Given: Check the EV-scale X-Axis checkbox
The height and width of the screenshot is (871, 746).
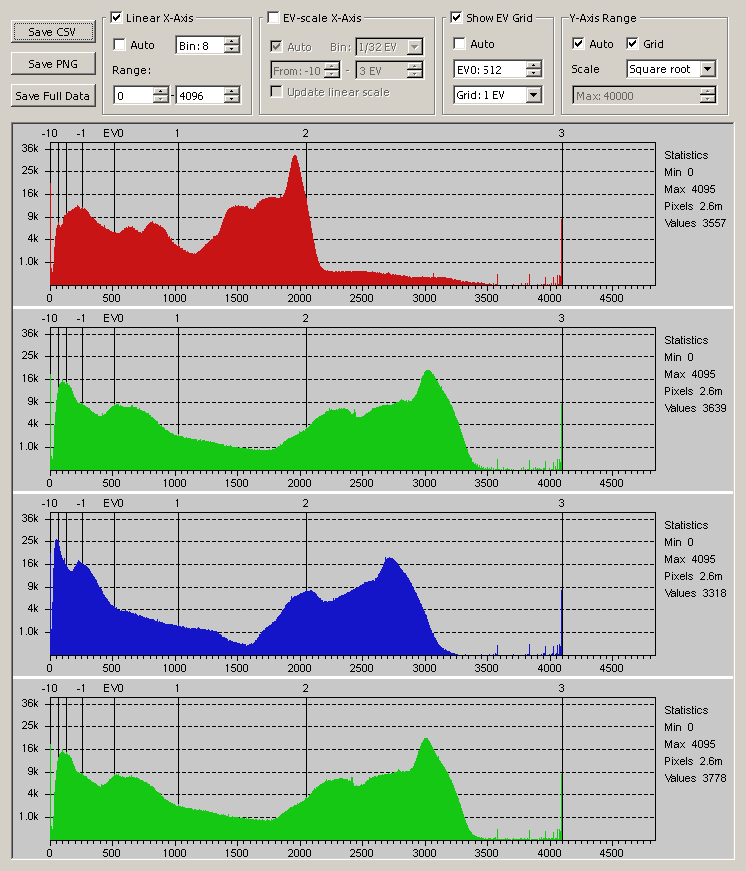Looking at the screenshot, I should [x=273, y=18].
